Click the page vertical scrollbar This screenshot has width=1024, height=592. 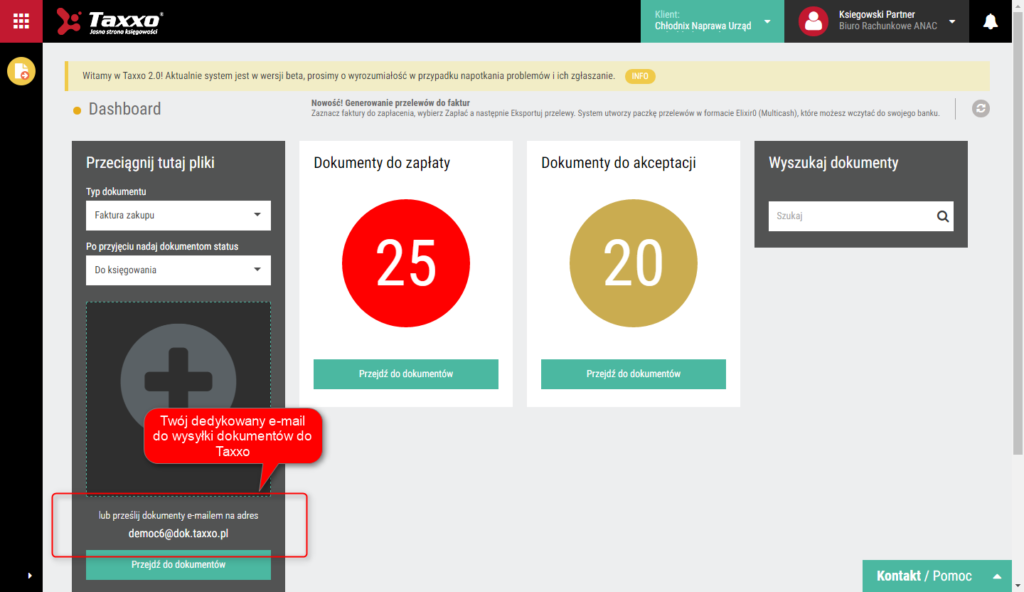[x=1017, y=232]
